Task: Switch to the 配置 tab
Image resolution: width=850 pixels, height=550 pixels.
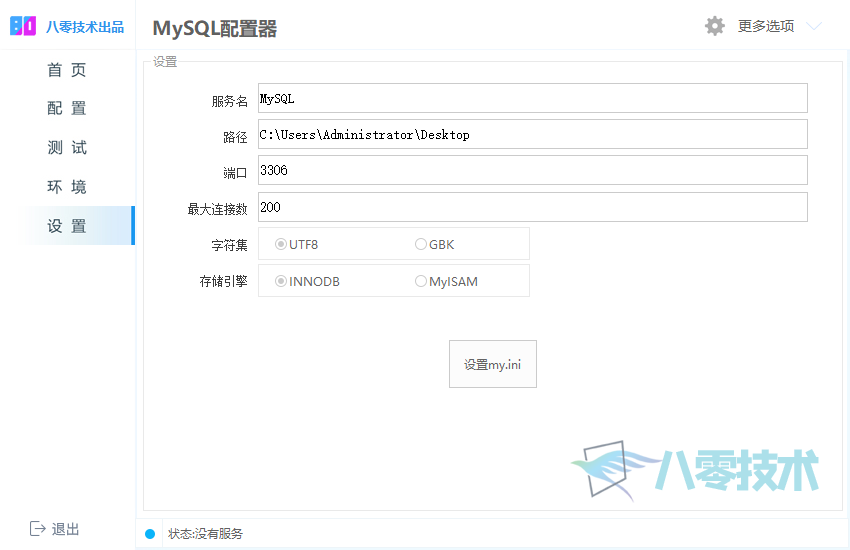Action: point(67,109)
